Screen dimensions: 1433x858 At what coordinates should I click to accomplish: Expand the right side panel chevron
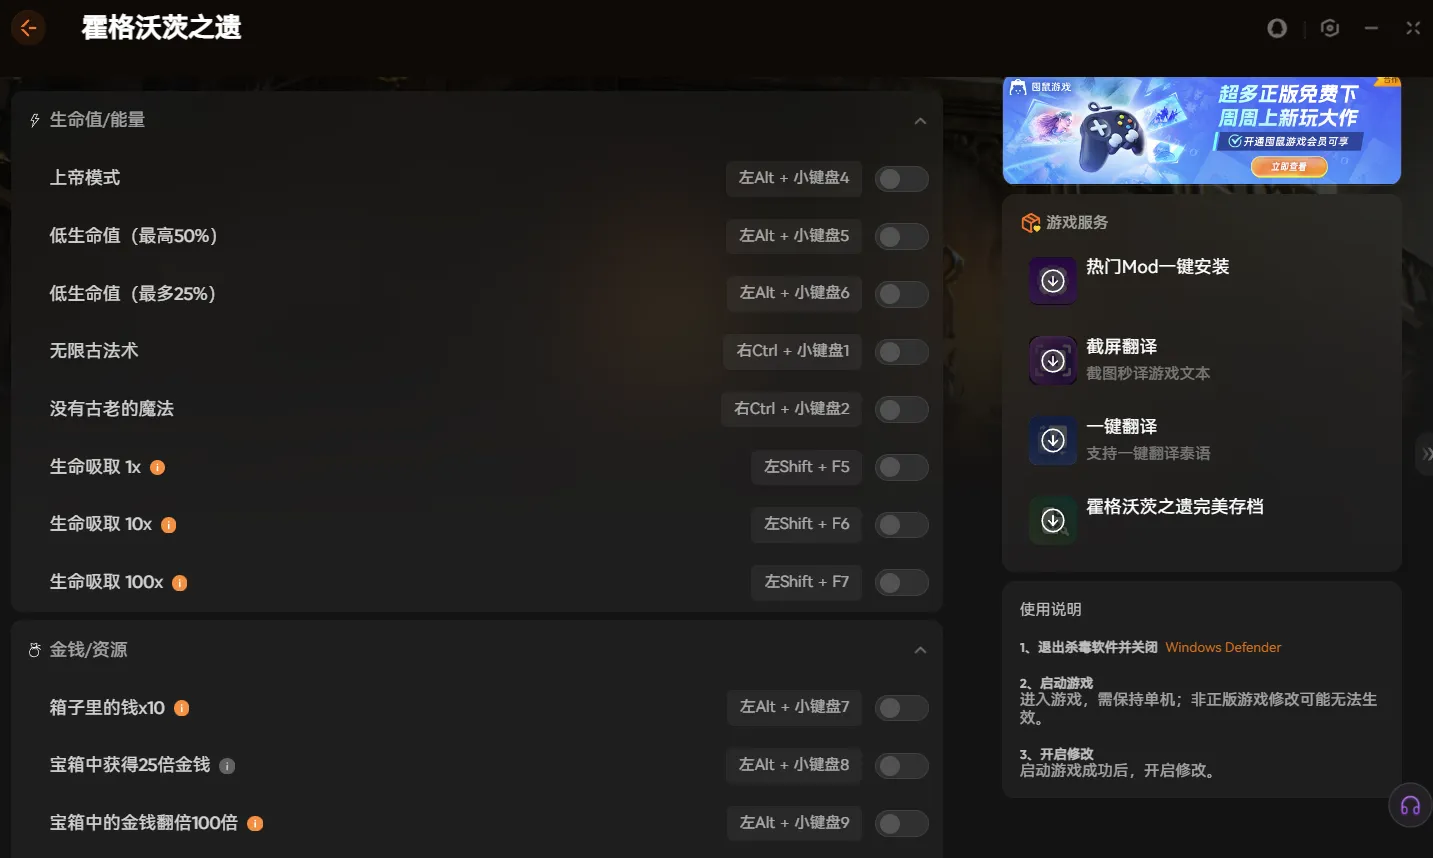pos(1426,454)
